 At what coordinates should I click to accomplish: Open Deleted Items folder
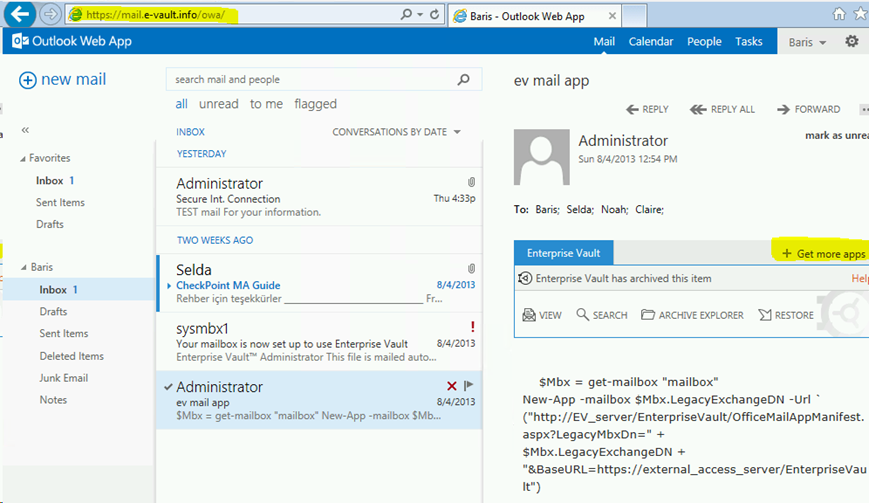[71, 356]
